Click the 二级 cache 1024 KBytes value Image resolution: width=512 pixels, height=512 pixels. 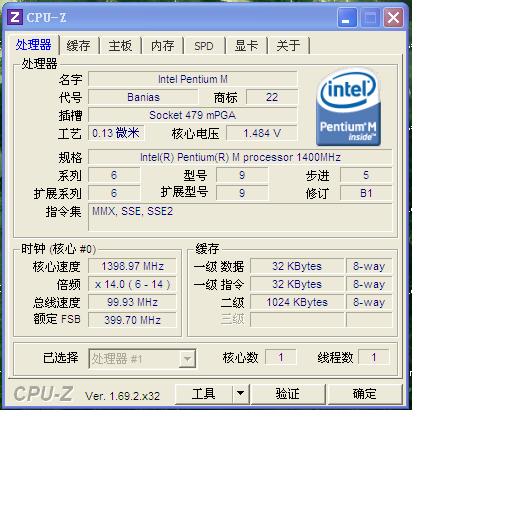point(297,302)
